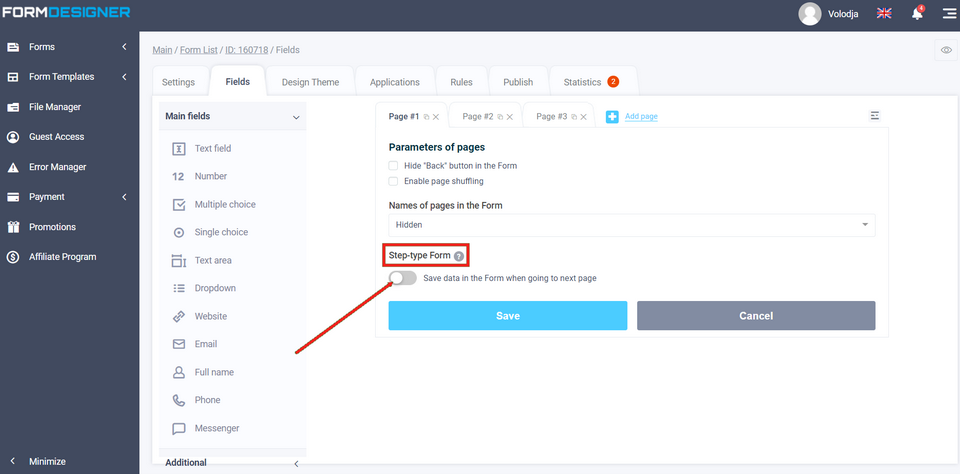Check Hide "Back" button in the Form

point(394,165)
